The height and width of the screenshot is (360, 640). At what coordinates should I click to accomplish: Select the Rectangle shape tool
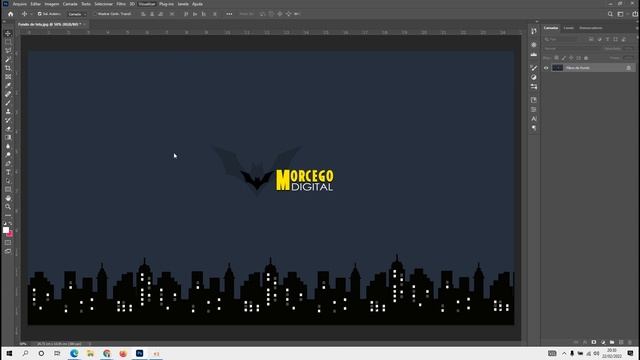point(8,190)
